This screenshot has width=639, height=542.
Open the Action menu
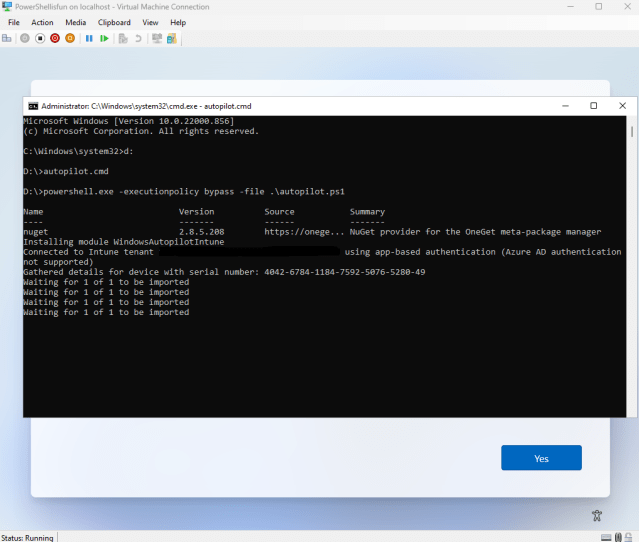[42, 22]
